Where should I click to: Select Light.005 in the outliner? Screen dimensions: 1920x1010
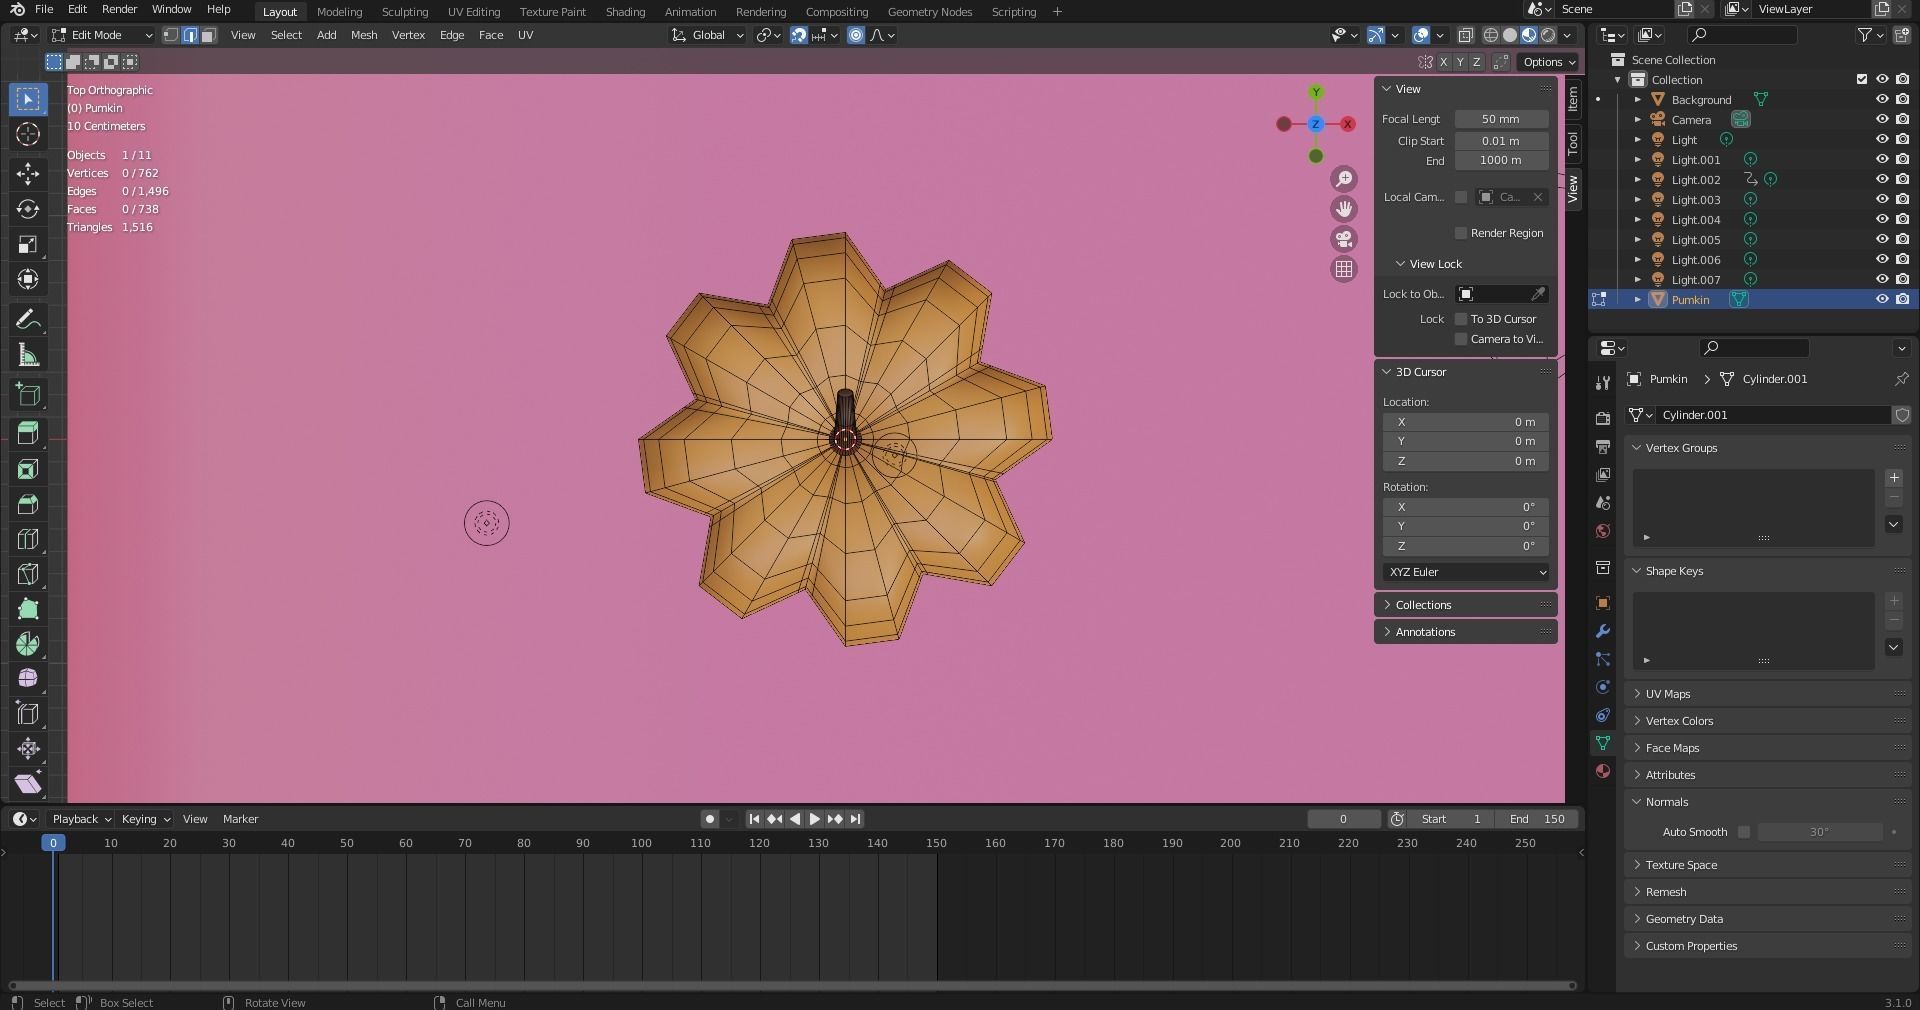point(1696,239)
